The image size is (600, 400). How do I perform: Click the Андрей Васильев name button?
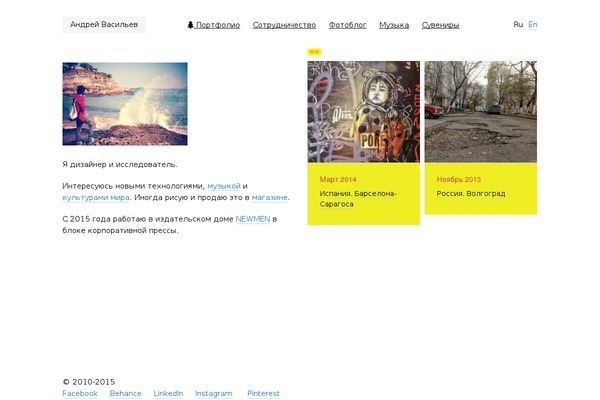click(x=104, y=24)
